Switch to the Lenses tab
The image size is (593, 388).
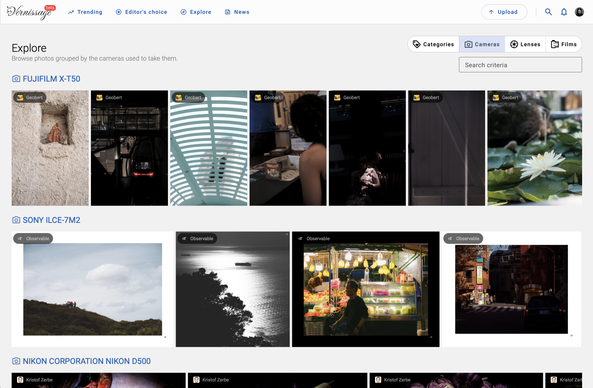click(525, 44)
